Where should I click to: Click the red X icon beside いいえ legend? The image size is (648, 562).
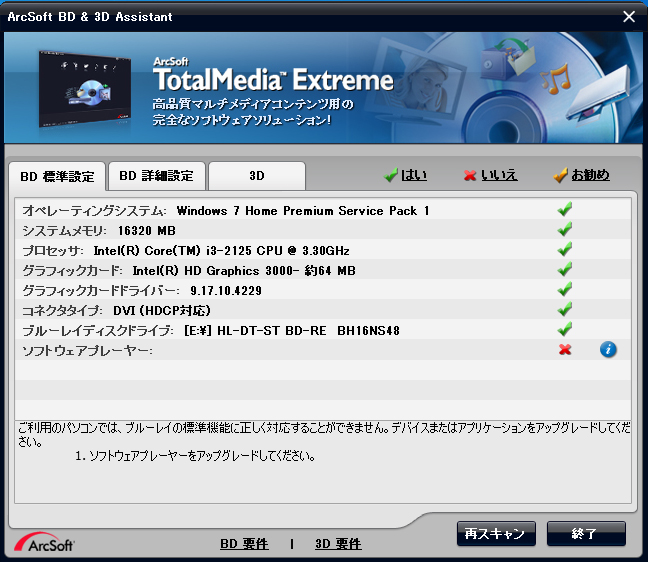click(x=470, y=176)
